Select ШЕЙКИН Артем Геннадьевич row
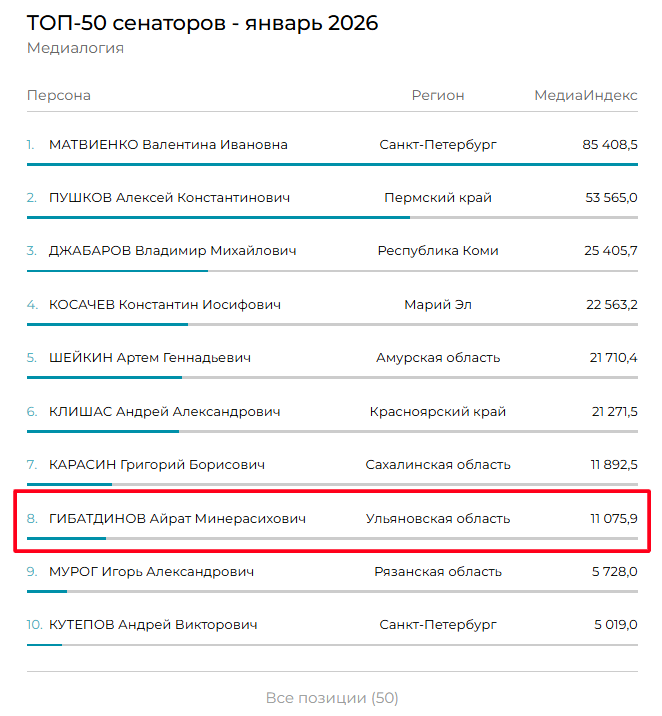 (x=150, y=358)
